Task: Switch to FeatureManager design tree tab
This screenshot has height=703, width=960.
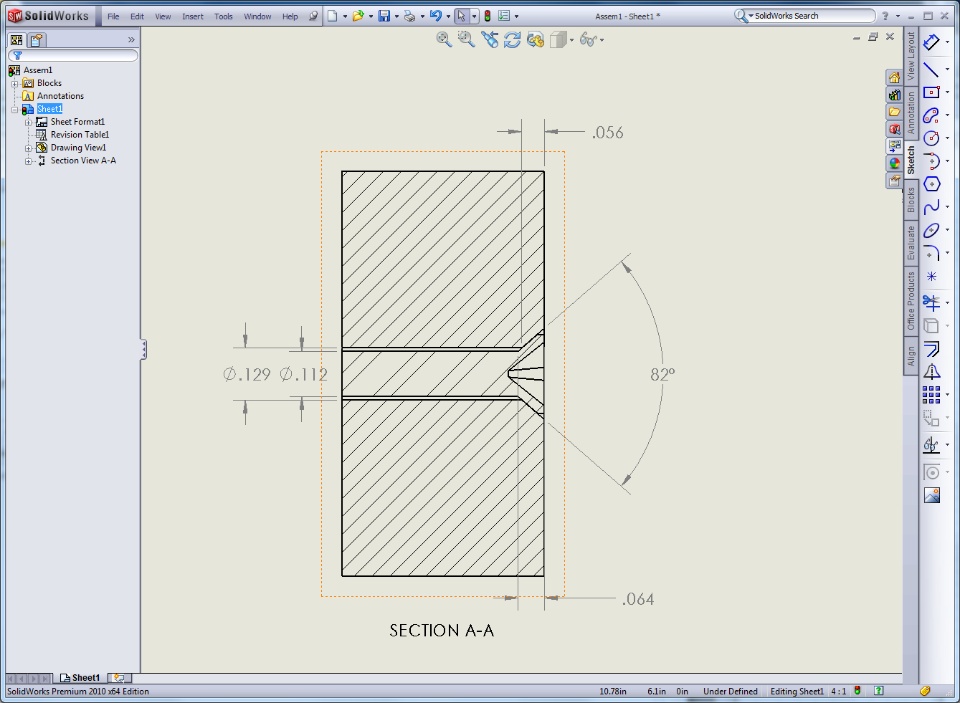Action: click(17, 40)
